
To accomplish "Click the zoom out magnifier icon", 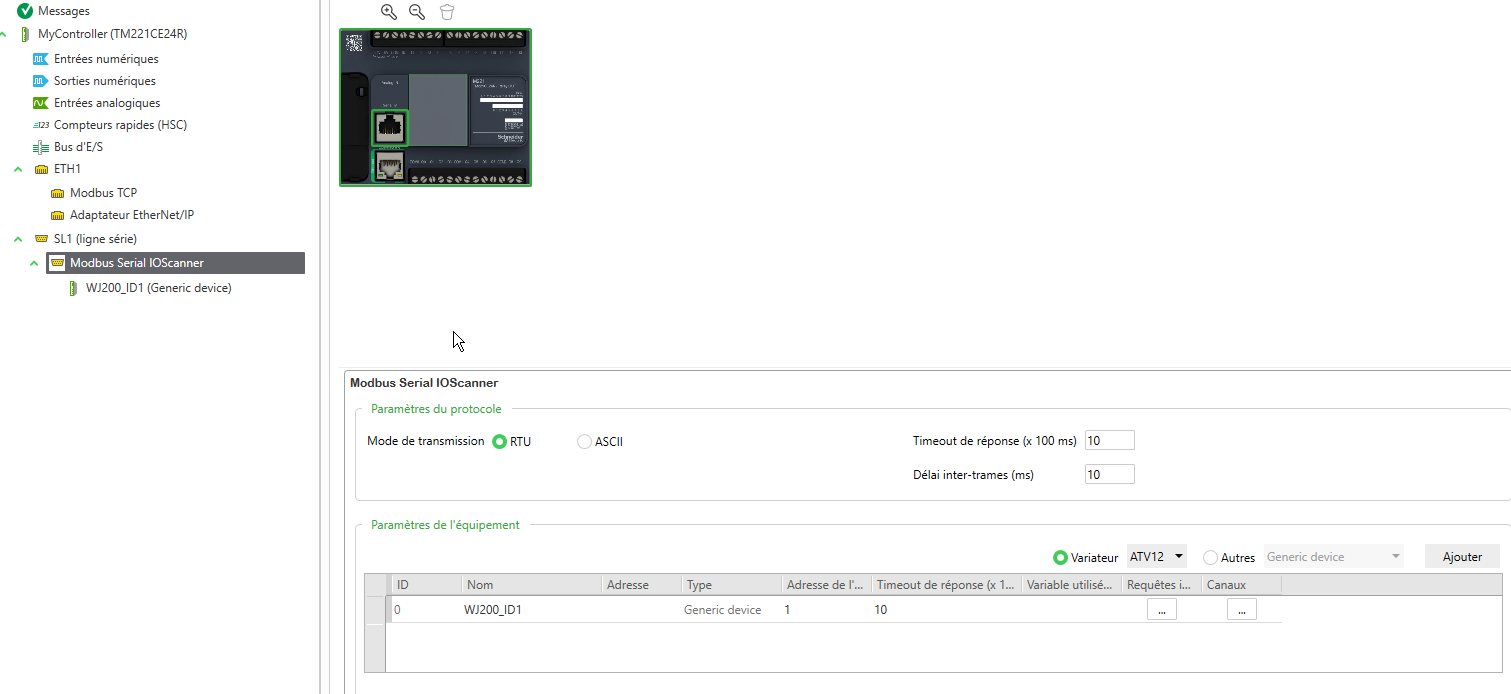I will coord(417,12).
